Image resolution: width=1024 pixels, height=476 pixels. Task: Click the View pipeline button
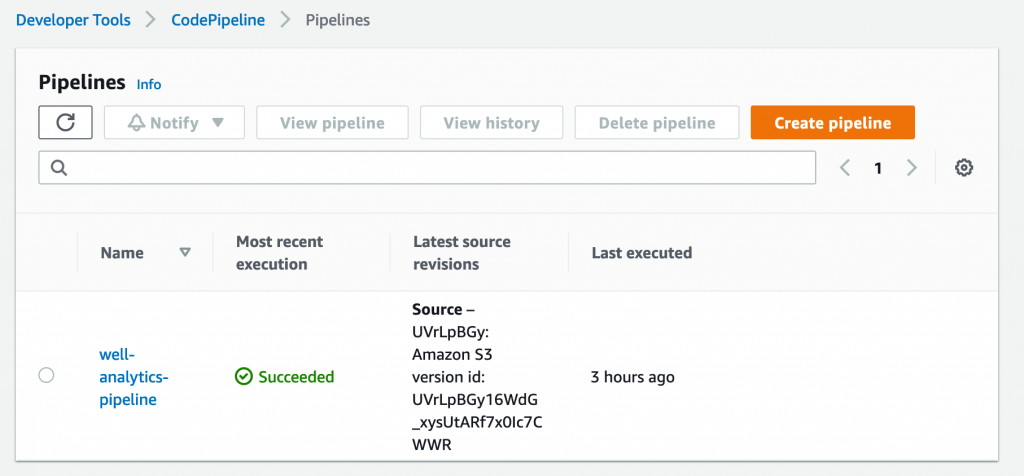[x=332, y=123]
